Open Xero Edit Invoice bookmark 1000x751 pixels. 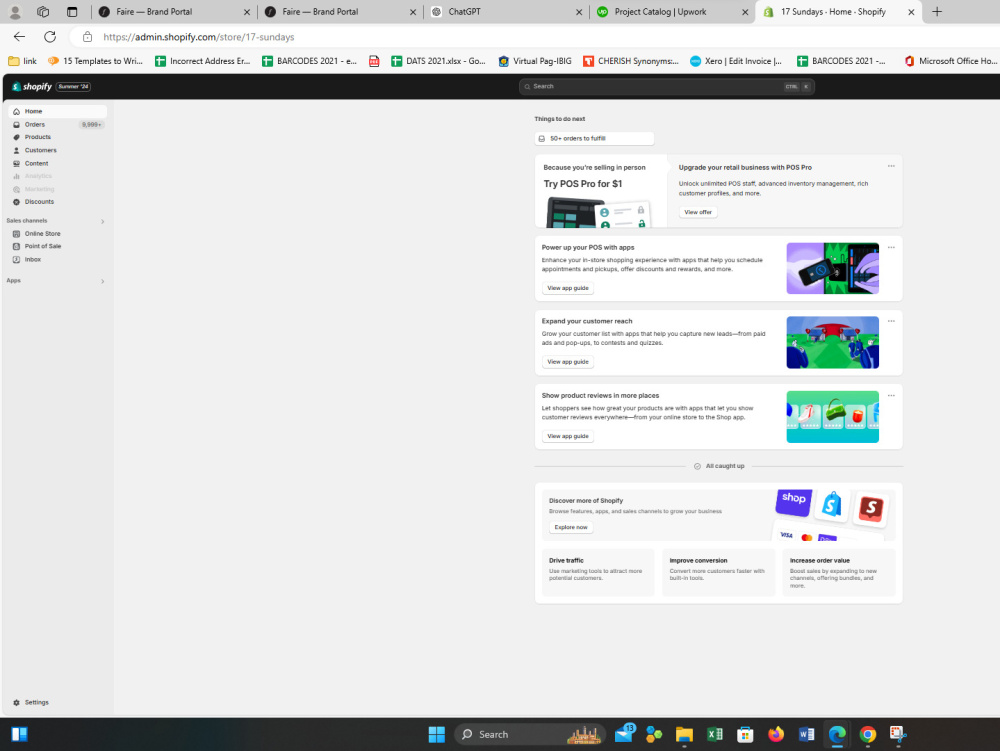pos(736,61)
